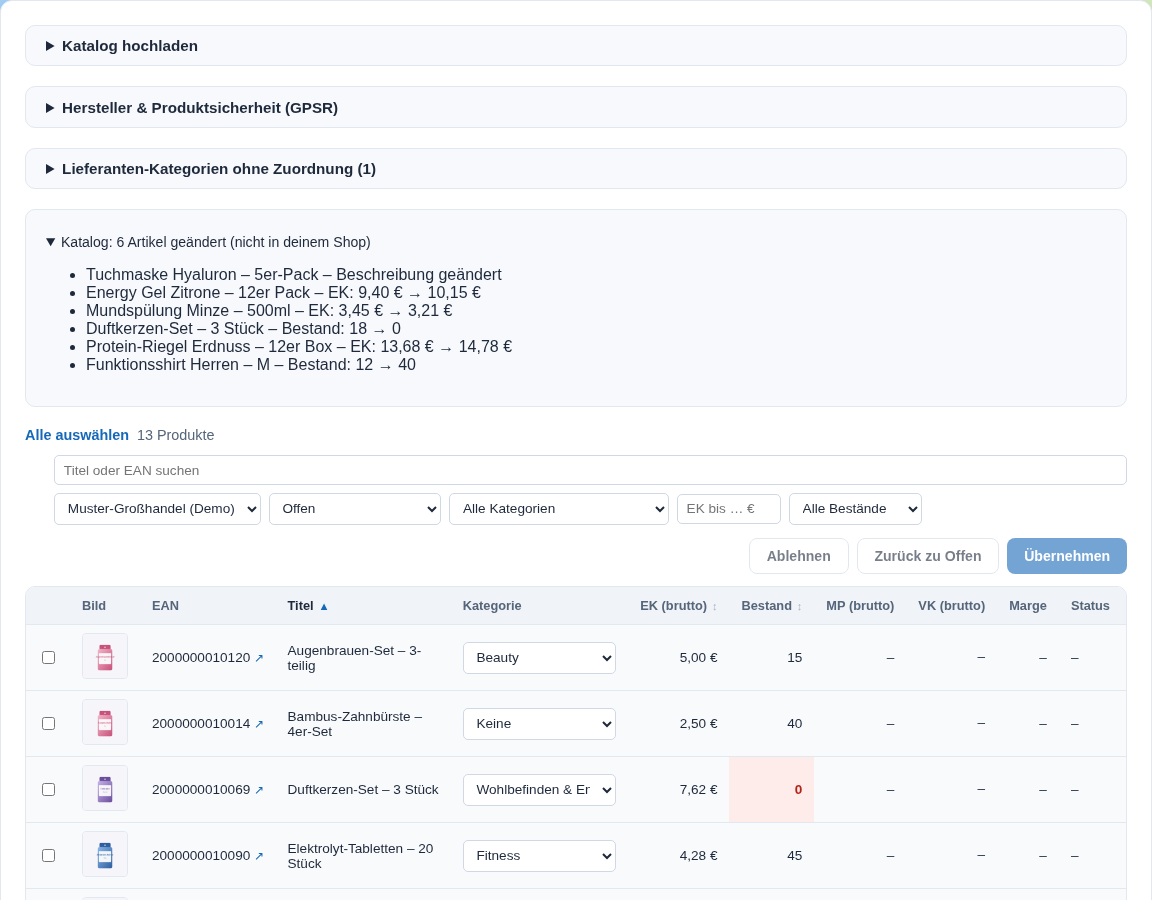This screenshot has width=1152, height=900.
Task: Open the Alle Kategorien filter dropdown
Action: (559, 509)
